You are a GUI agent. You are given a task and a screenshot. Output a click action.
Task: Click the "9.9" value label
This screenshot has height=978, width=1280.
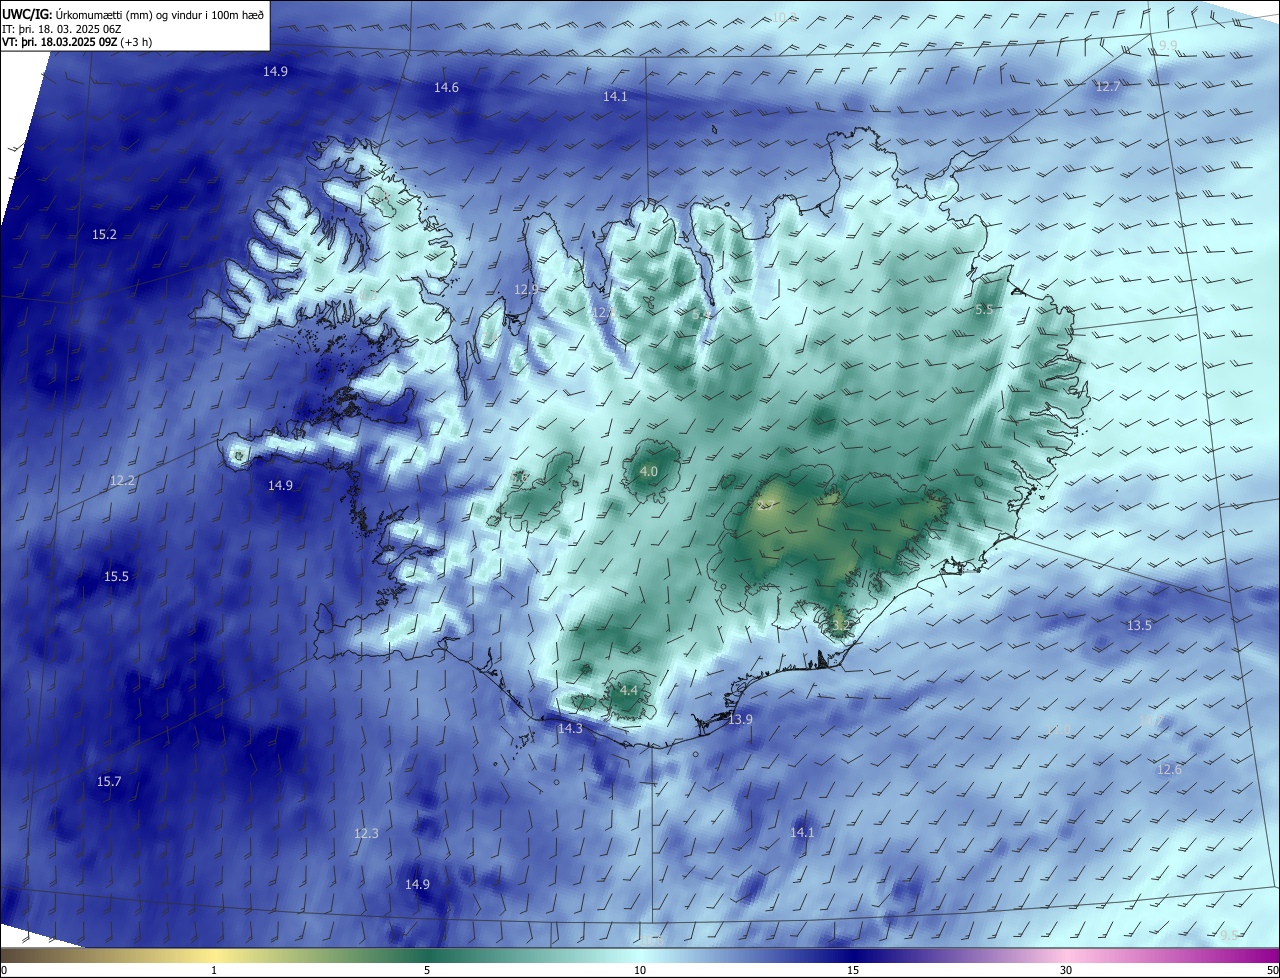[1168, 46]
